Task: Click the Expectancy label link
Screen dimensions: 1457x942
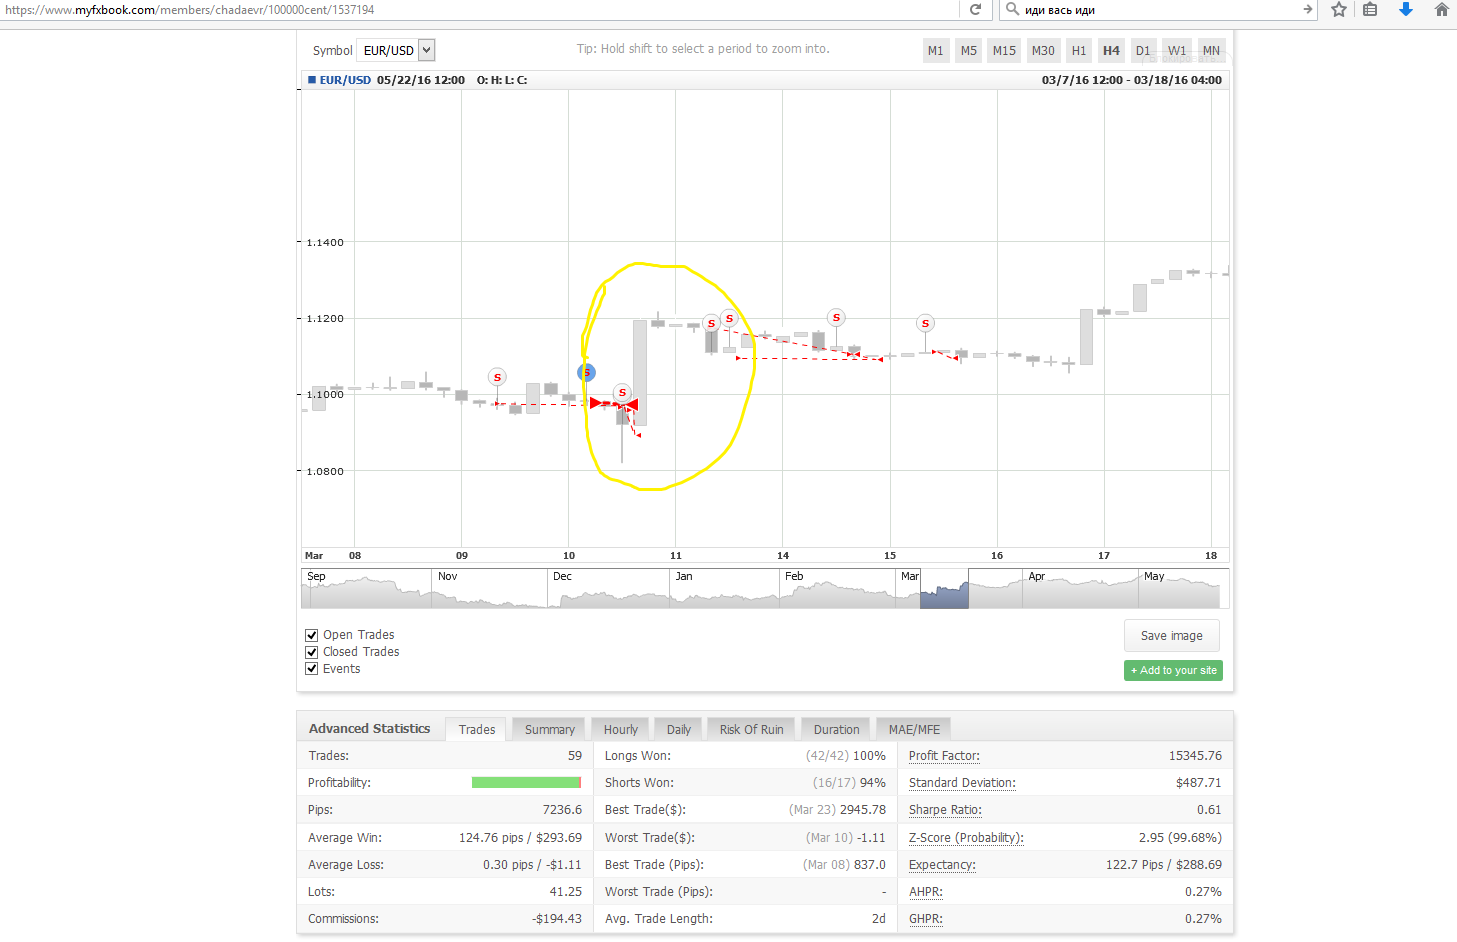Action: [x=942, y=865]
